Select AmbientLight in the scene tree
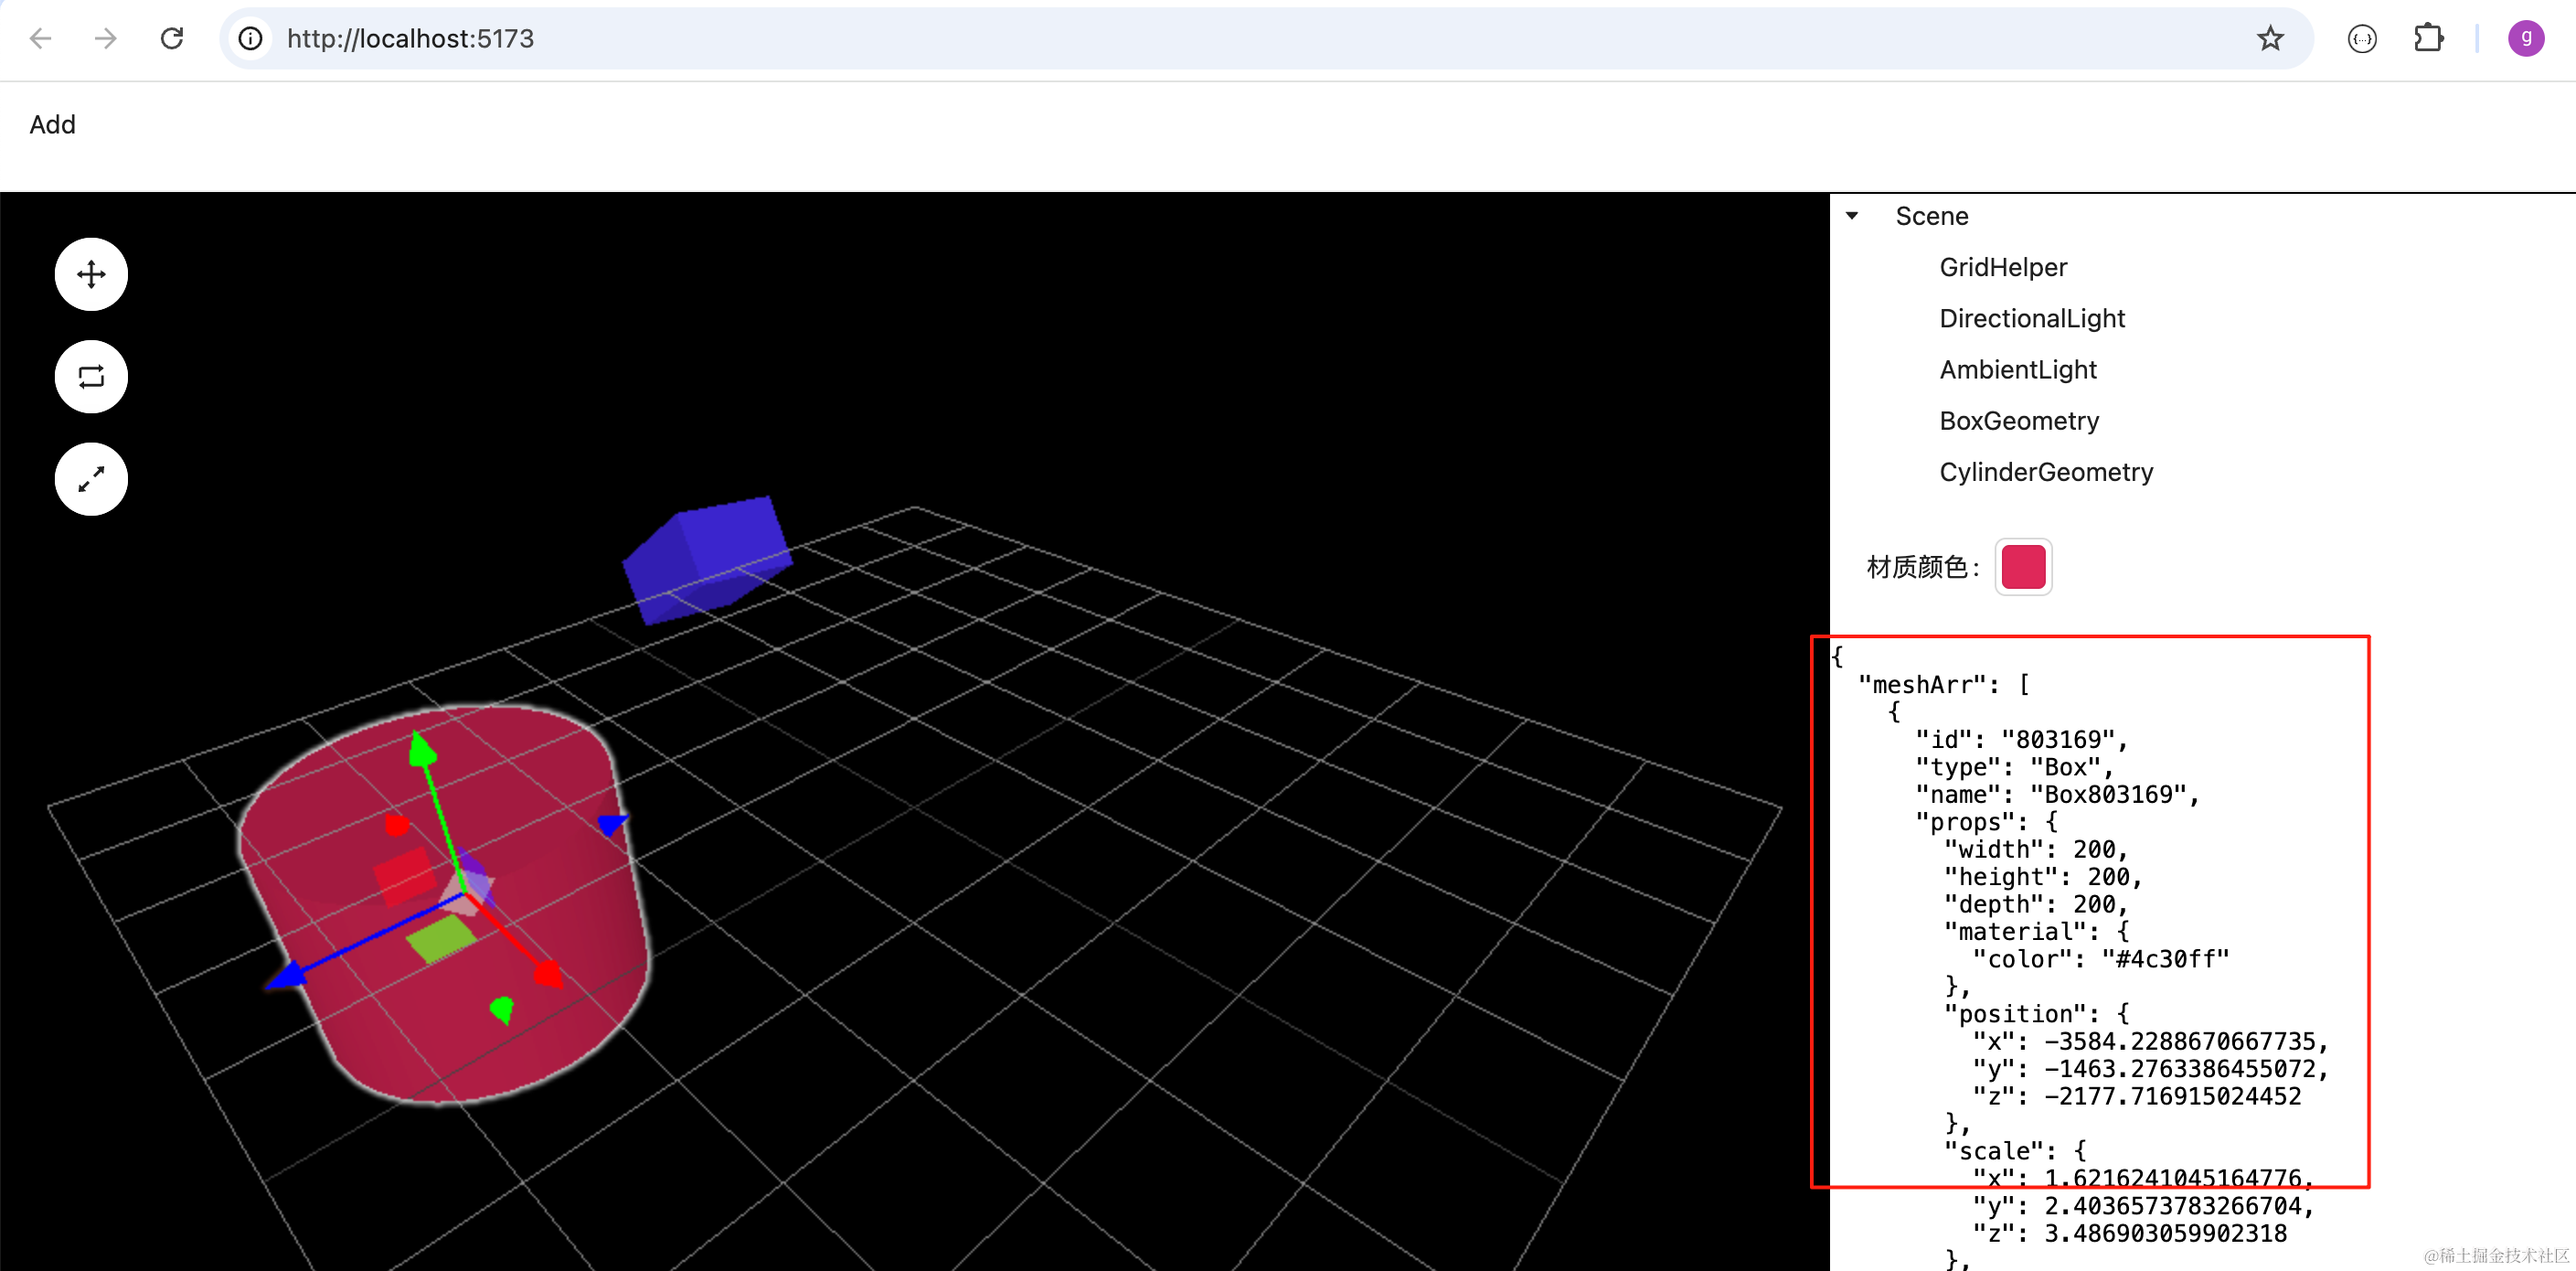 coord(2018,369)
